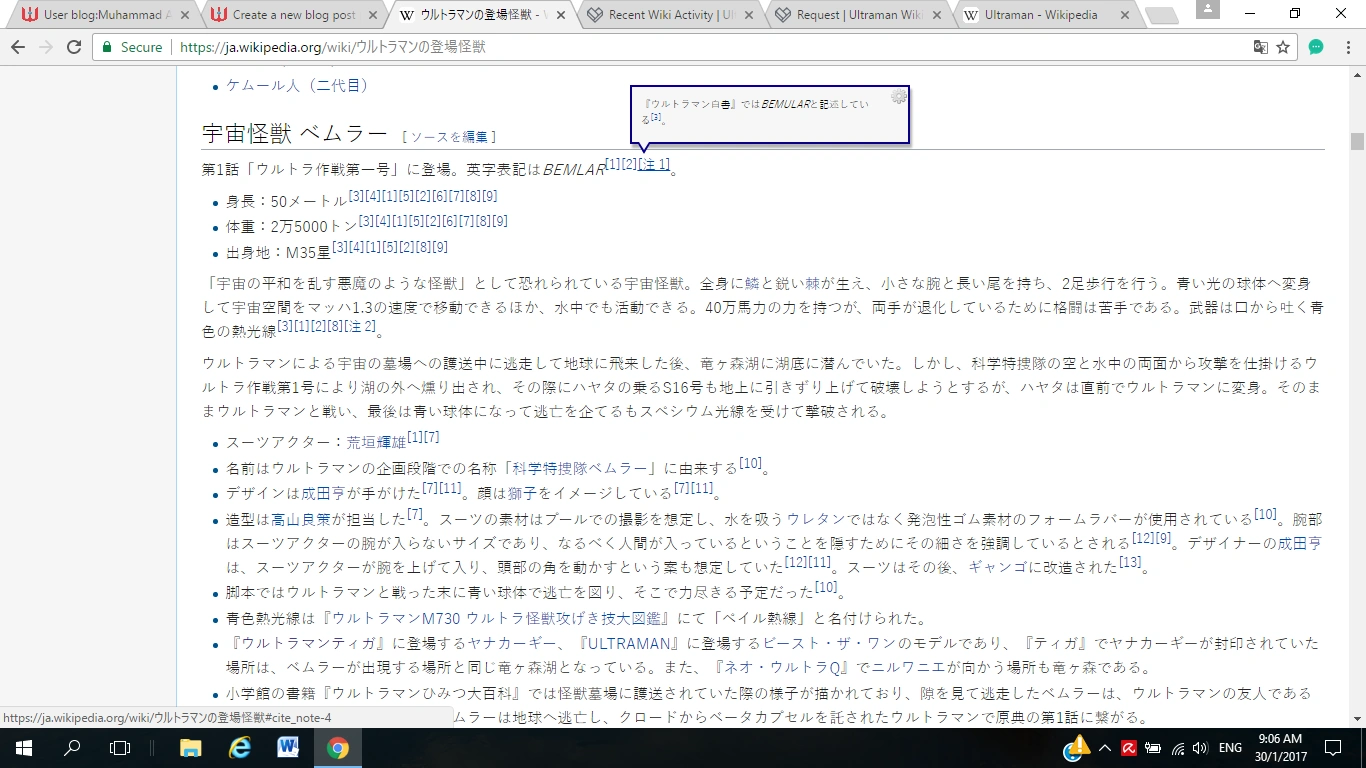Open the Chrome user profile button

point(1207,9)
